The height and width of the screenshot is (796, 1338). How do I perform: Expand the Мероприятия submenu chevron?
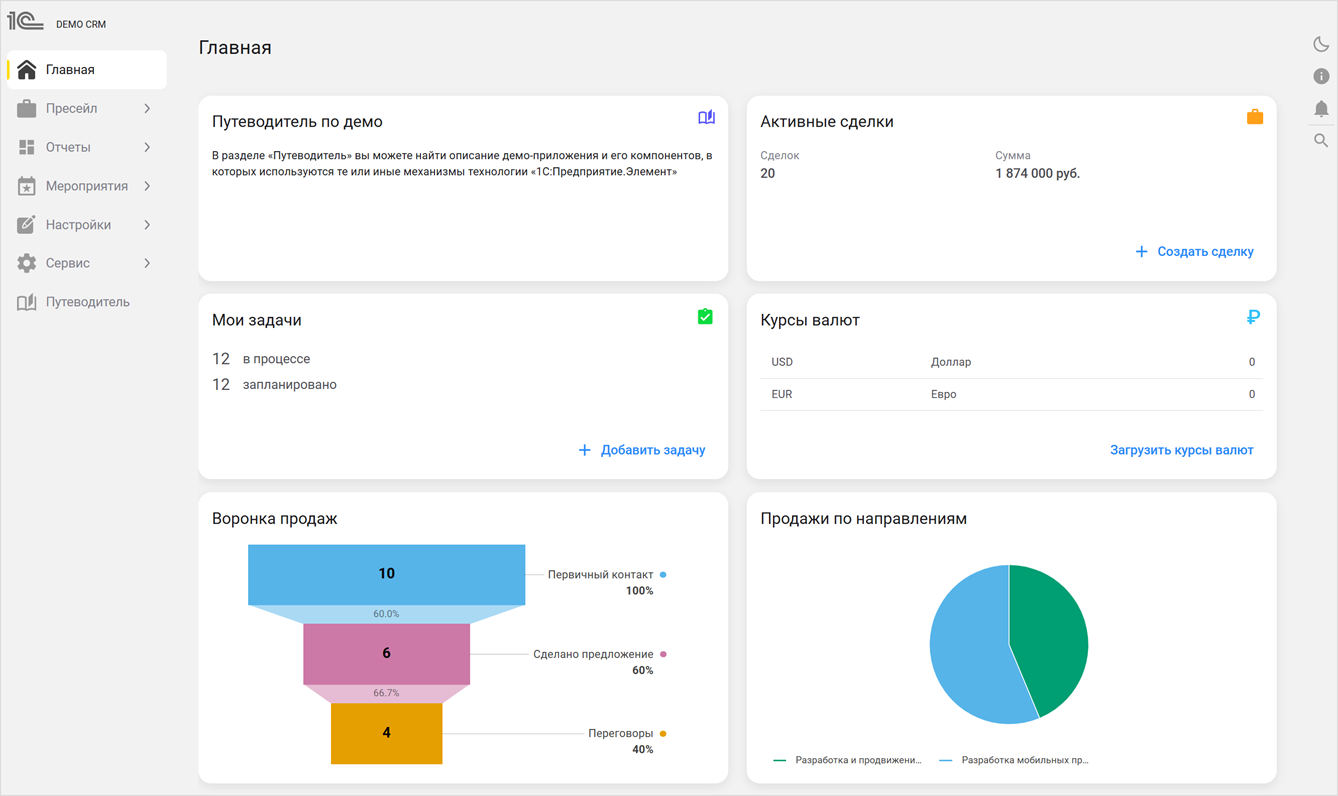[x=147, y=186]
